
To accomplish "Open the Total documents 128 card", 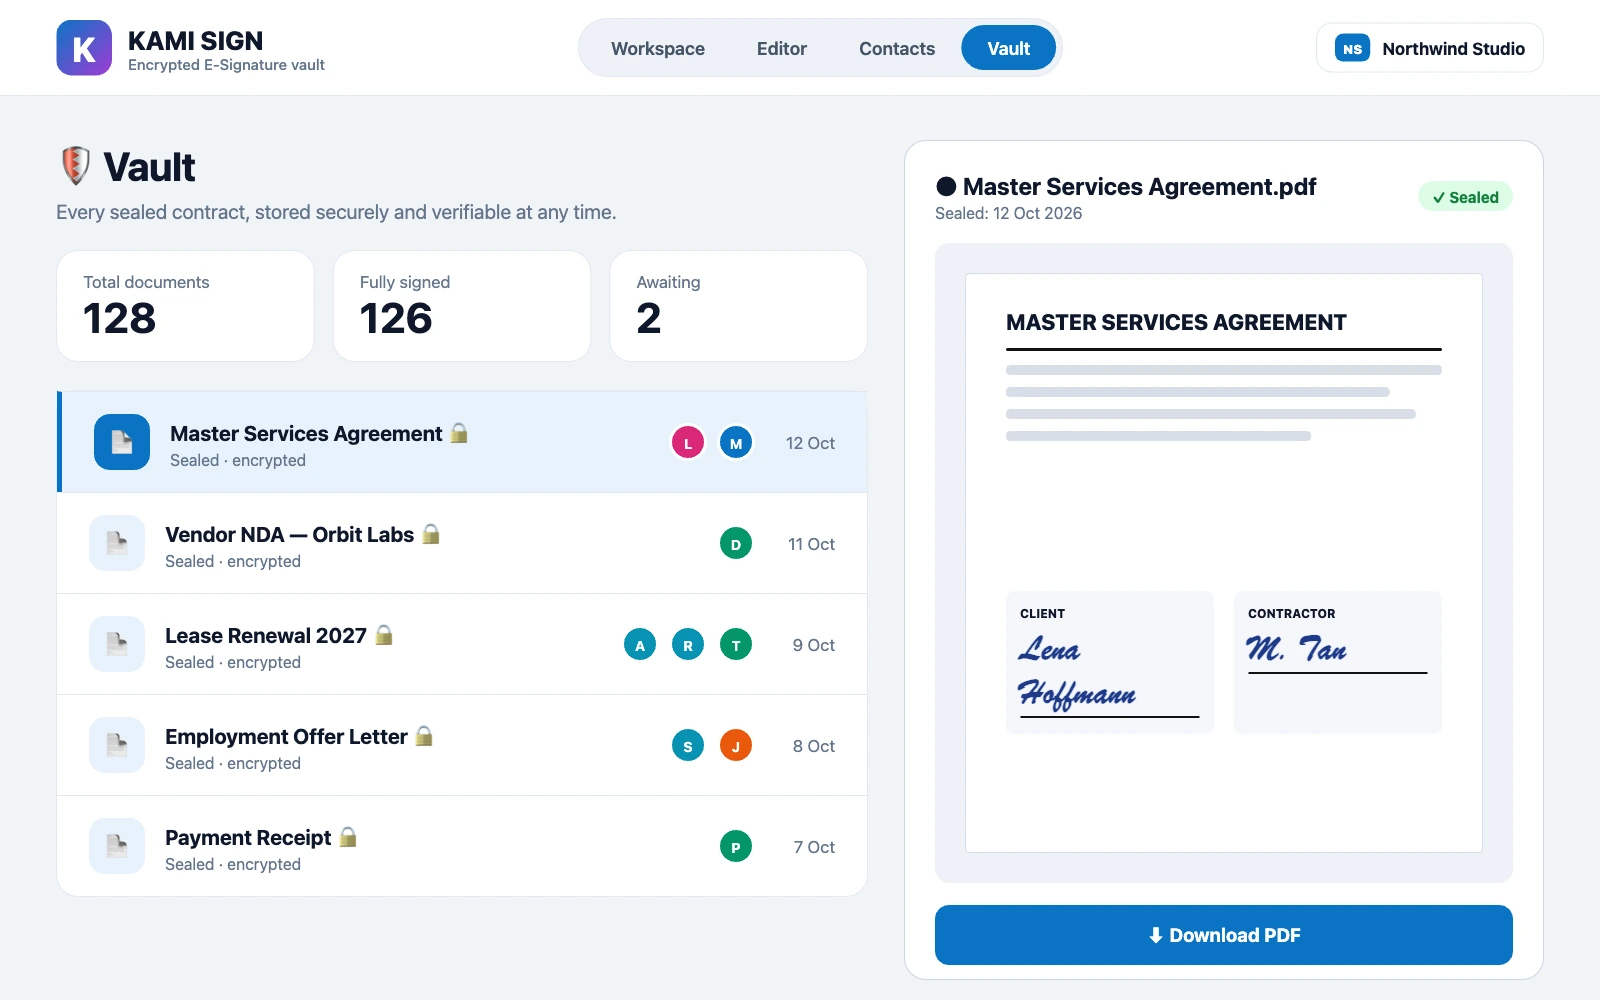I will (x=185, y=306).
